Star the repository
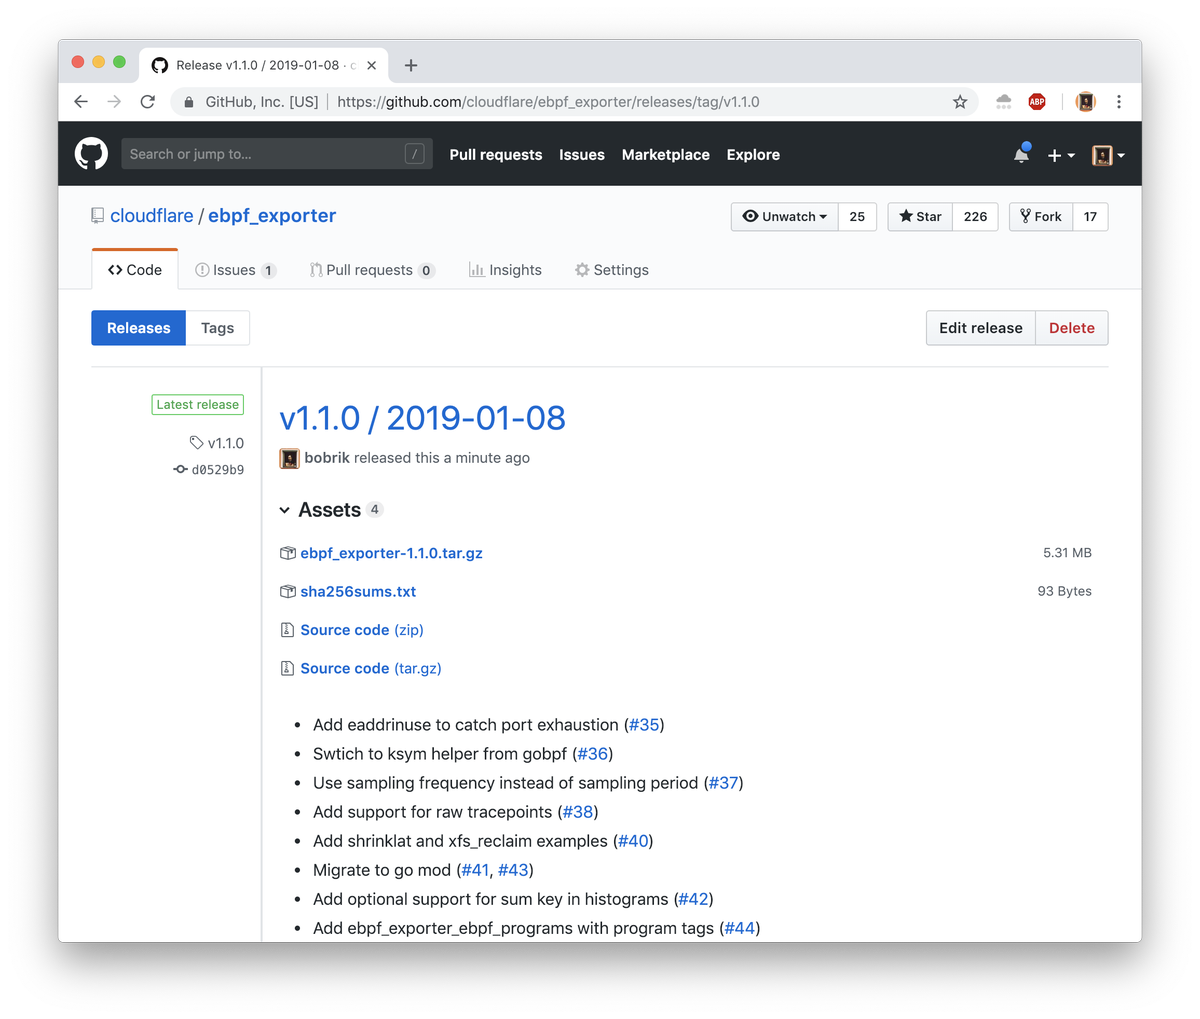This screenshot has width=1200, height=1019. pos(920,217)
